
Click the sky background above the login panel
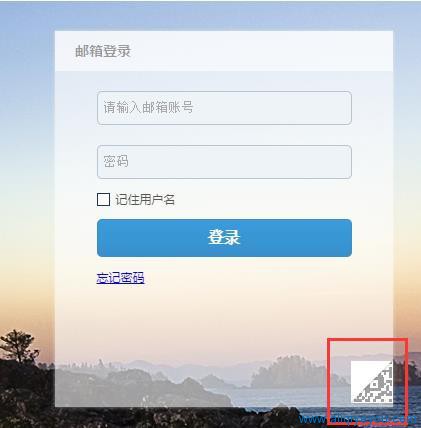coord(211,17)
